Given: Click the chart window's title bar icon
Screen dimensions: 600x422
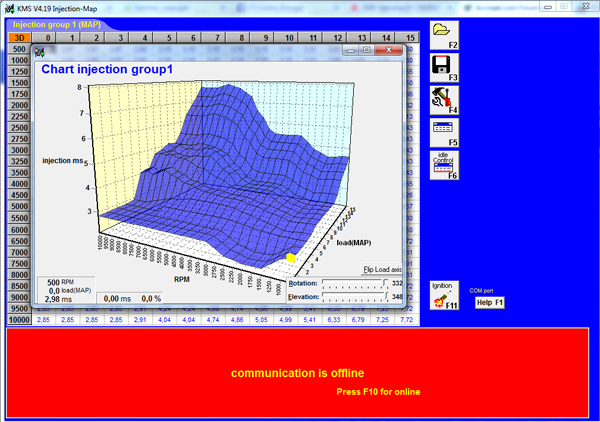Looking at the screenshot, I should tap(40, 51).
